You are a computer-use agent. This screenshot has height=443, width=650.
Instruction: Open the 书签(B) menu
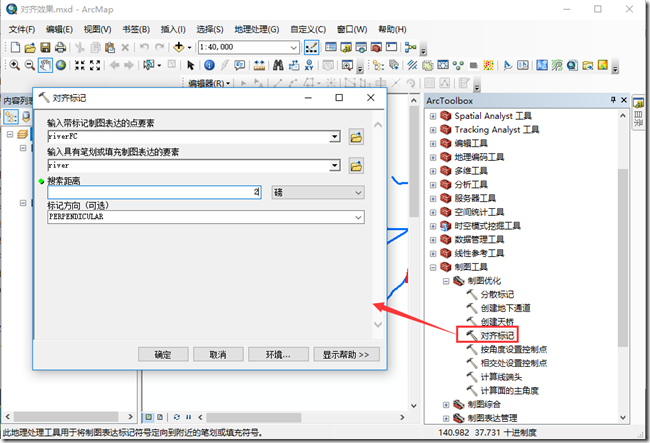click(x=136, y=29)
